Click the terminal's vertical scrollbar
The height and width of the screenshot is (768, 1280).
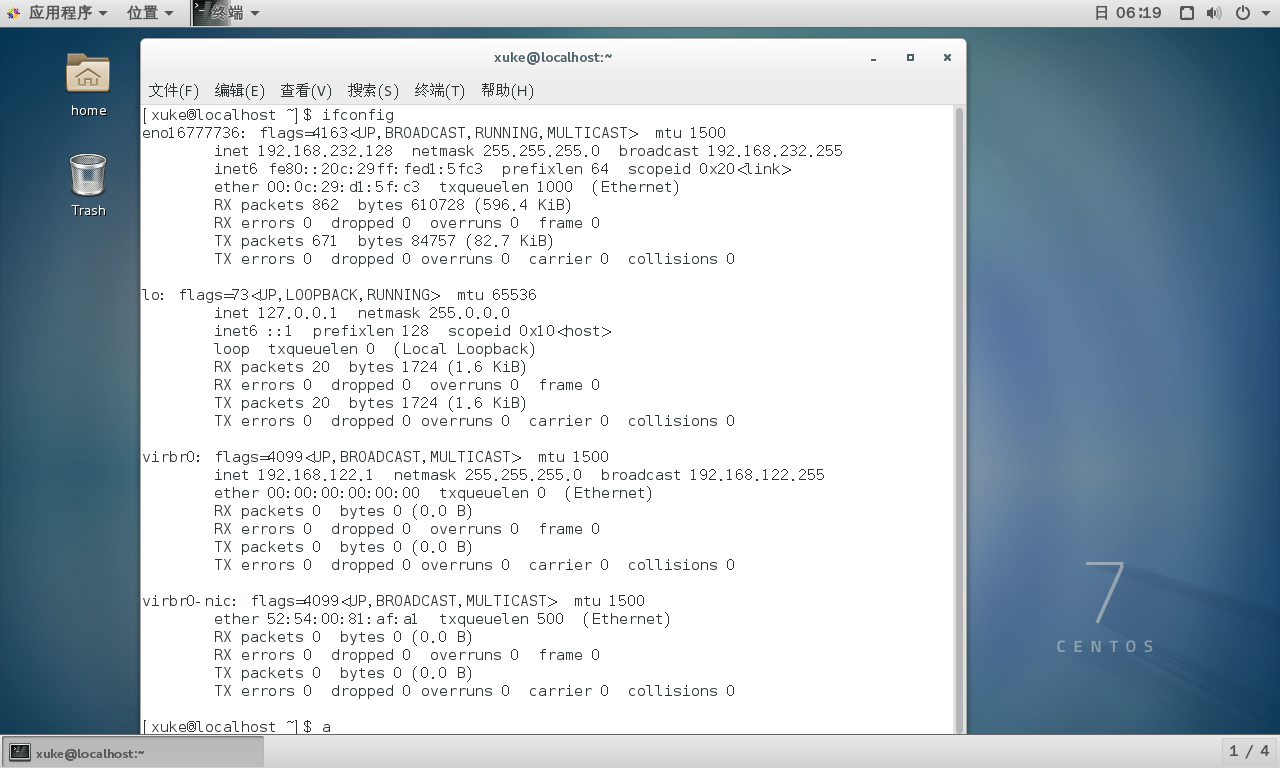click(960, 419)
